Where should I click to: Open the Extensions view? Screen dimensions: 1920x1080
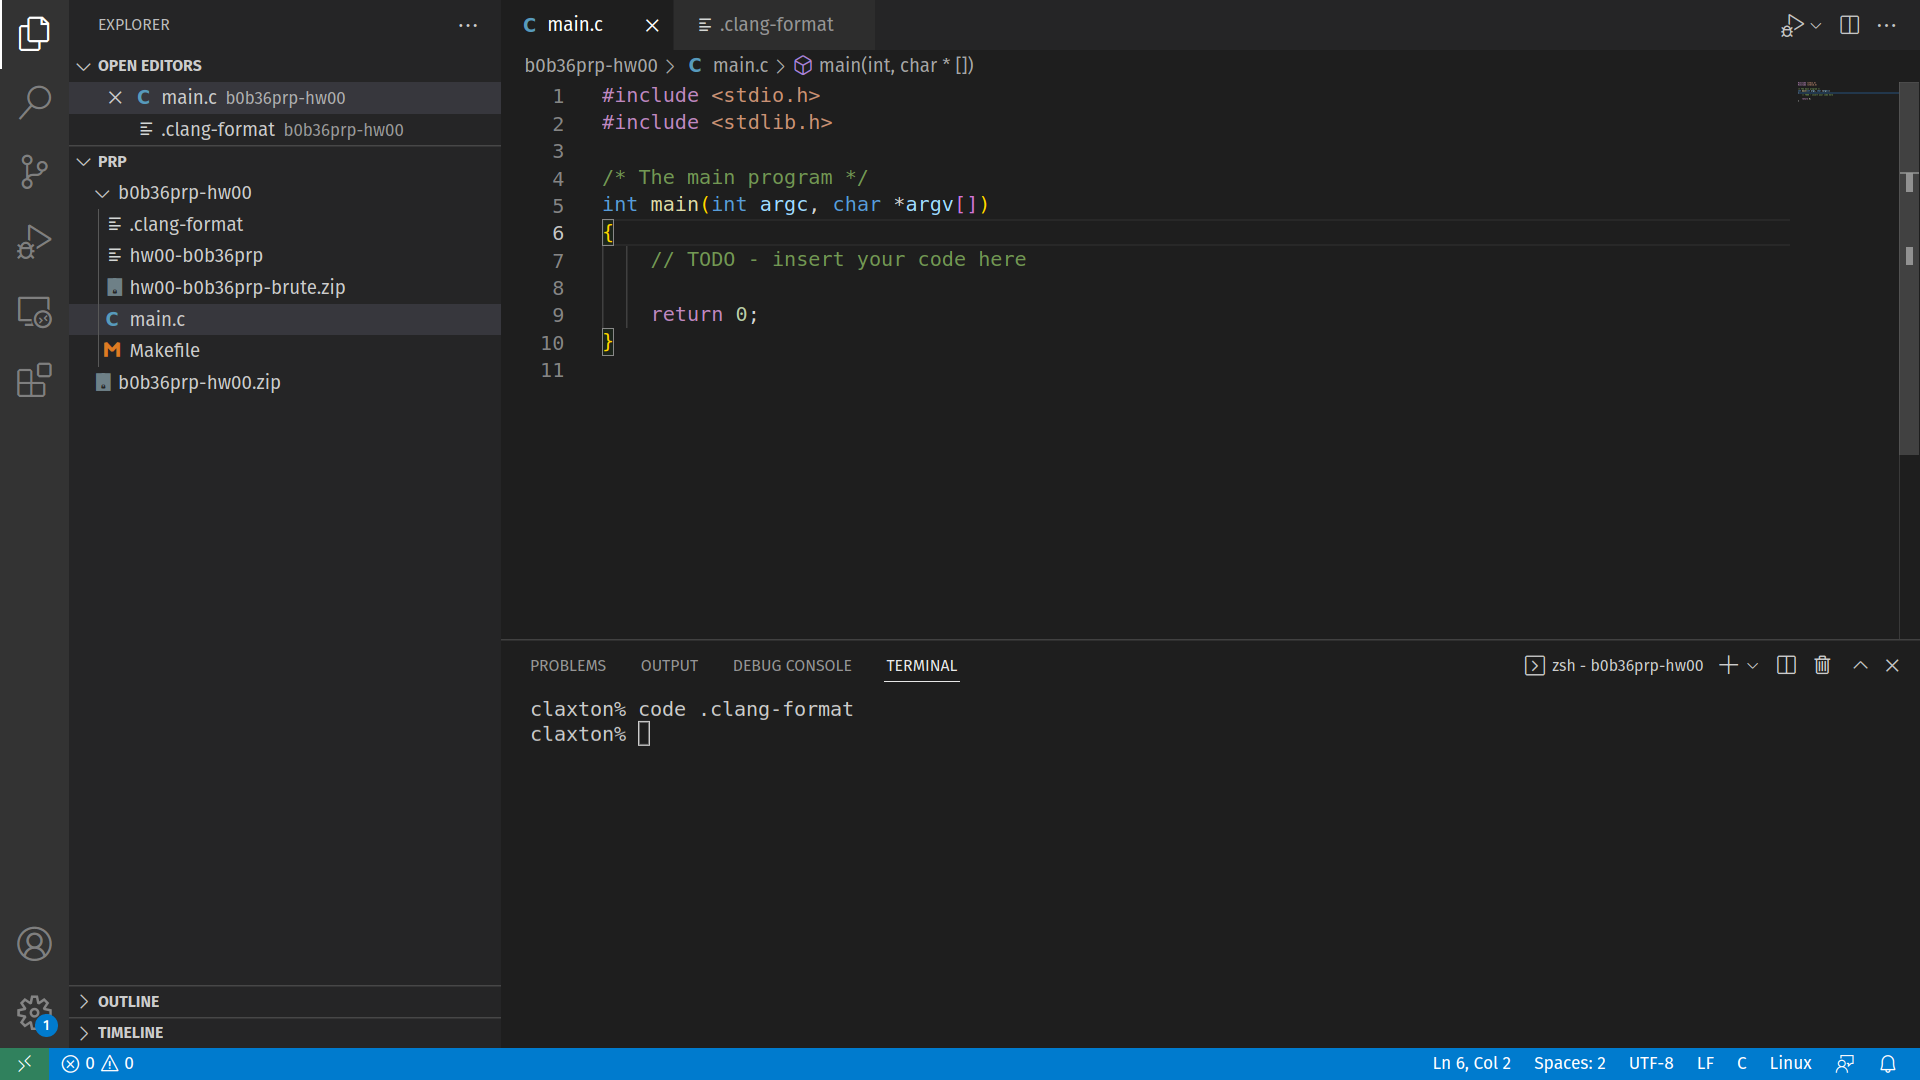click(35, 380)
